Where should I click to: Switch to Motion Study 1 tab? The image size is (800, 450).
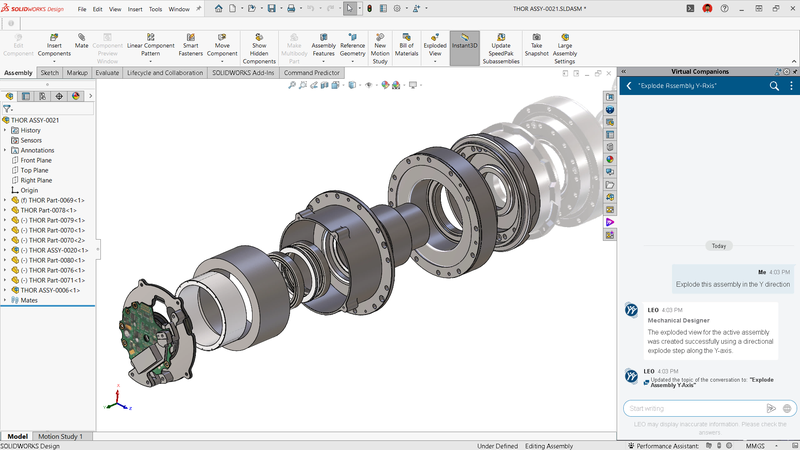coord(60,436)
